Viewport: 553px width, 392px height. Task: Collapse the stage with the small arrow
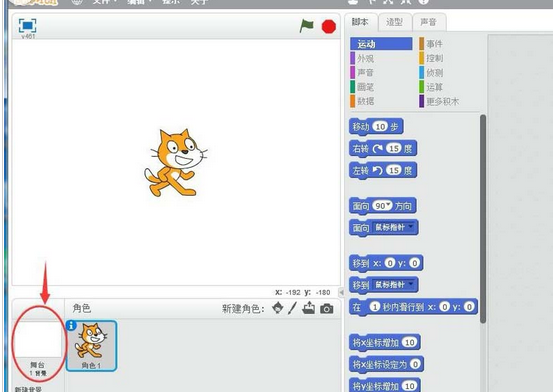341,292
